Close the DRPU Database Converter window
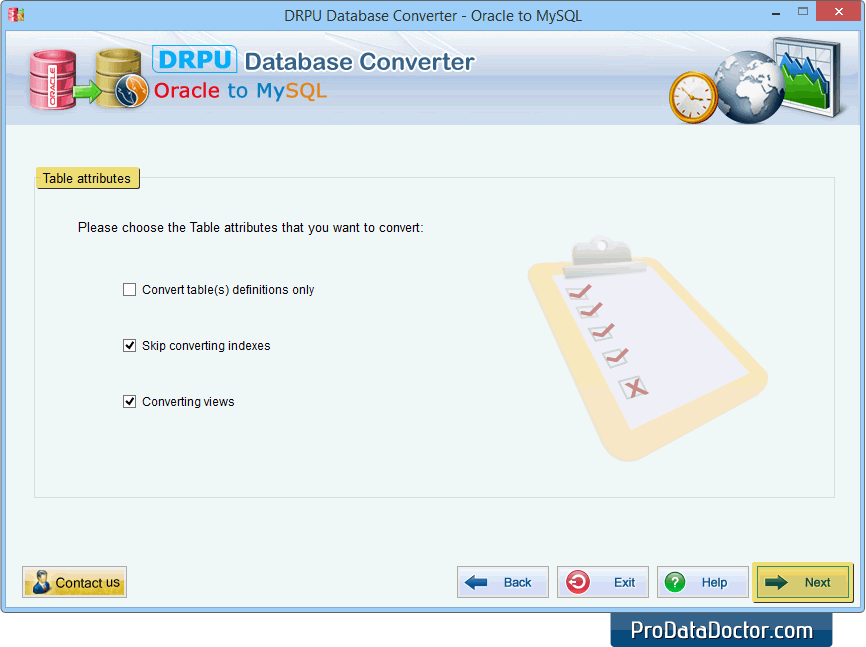This screenshot has height=647, width=866. pyautogui.click(x=838, y=12)
